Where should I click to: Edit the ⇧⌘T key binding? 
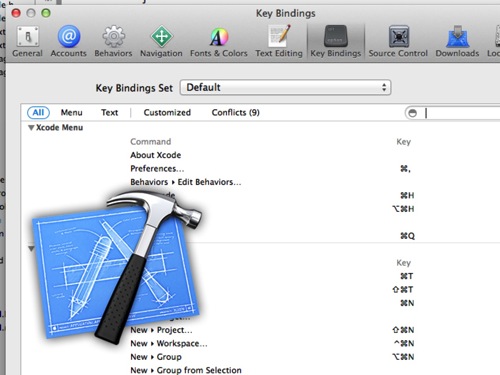[x=403, y=290]
